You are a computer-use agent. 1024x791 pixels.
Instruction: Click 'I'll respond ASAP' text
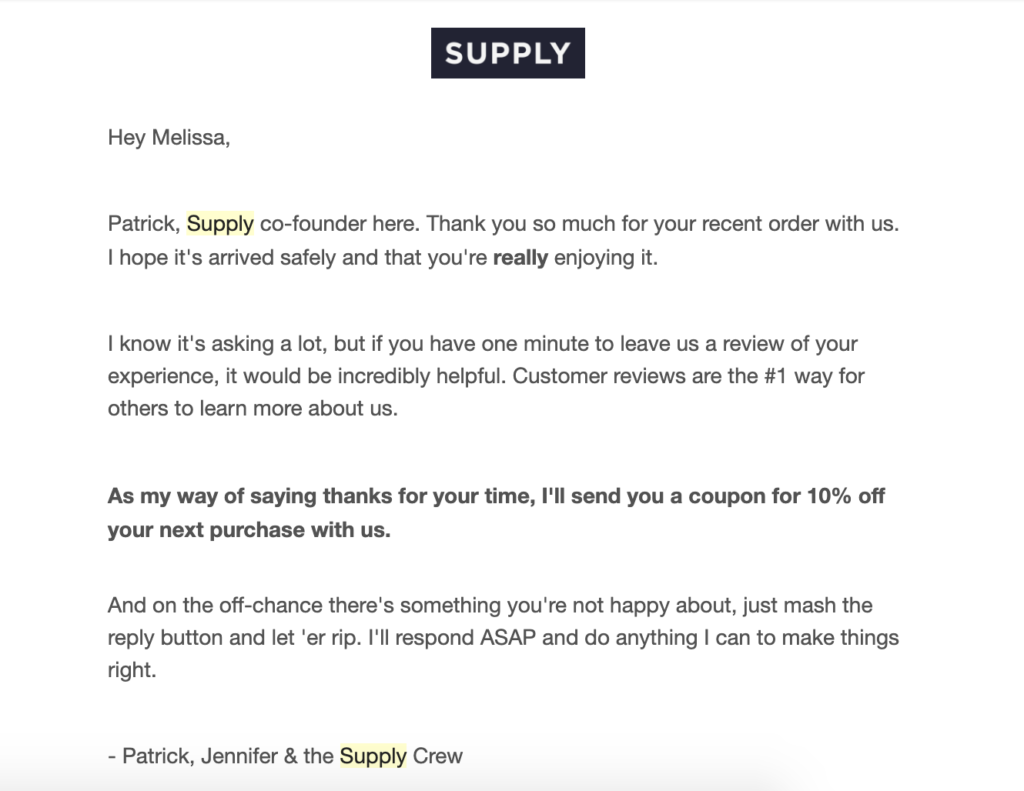coord(452,638)
